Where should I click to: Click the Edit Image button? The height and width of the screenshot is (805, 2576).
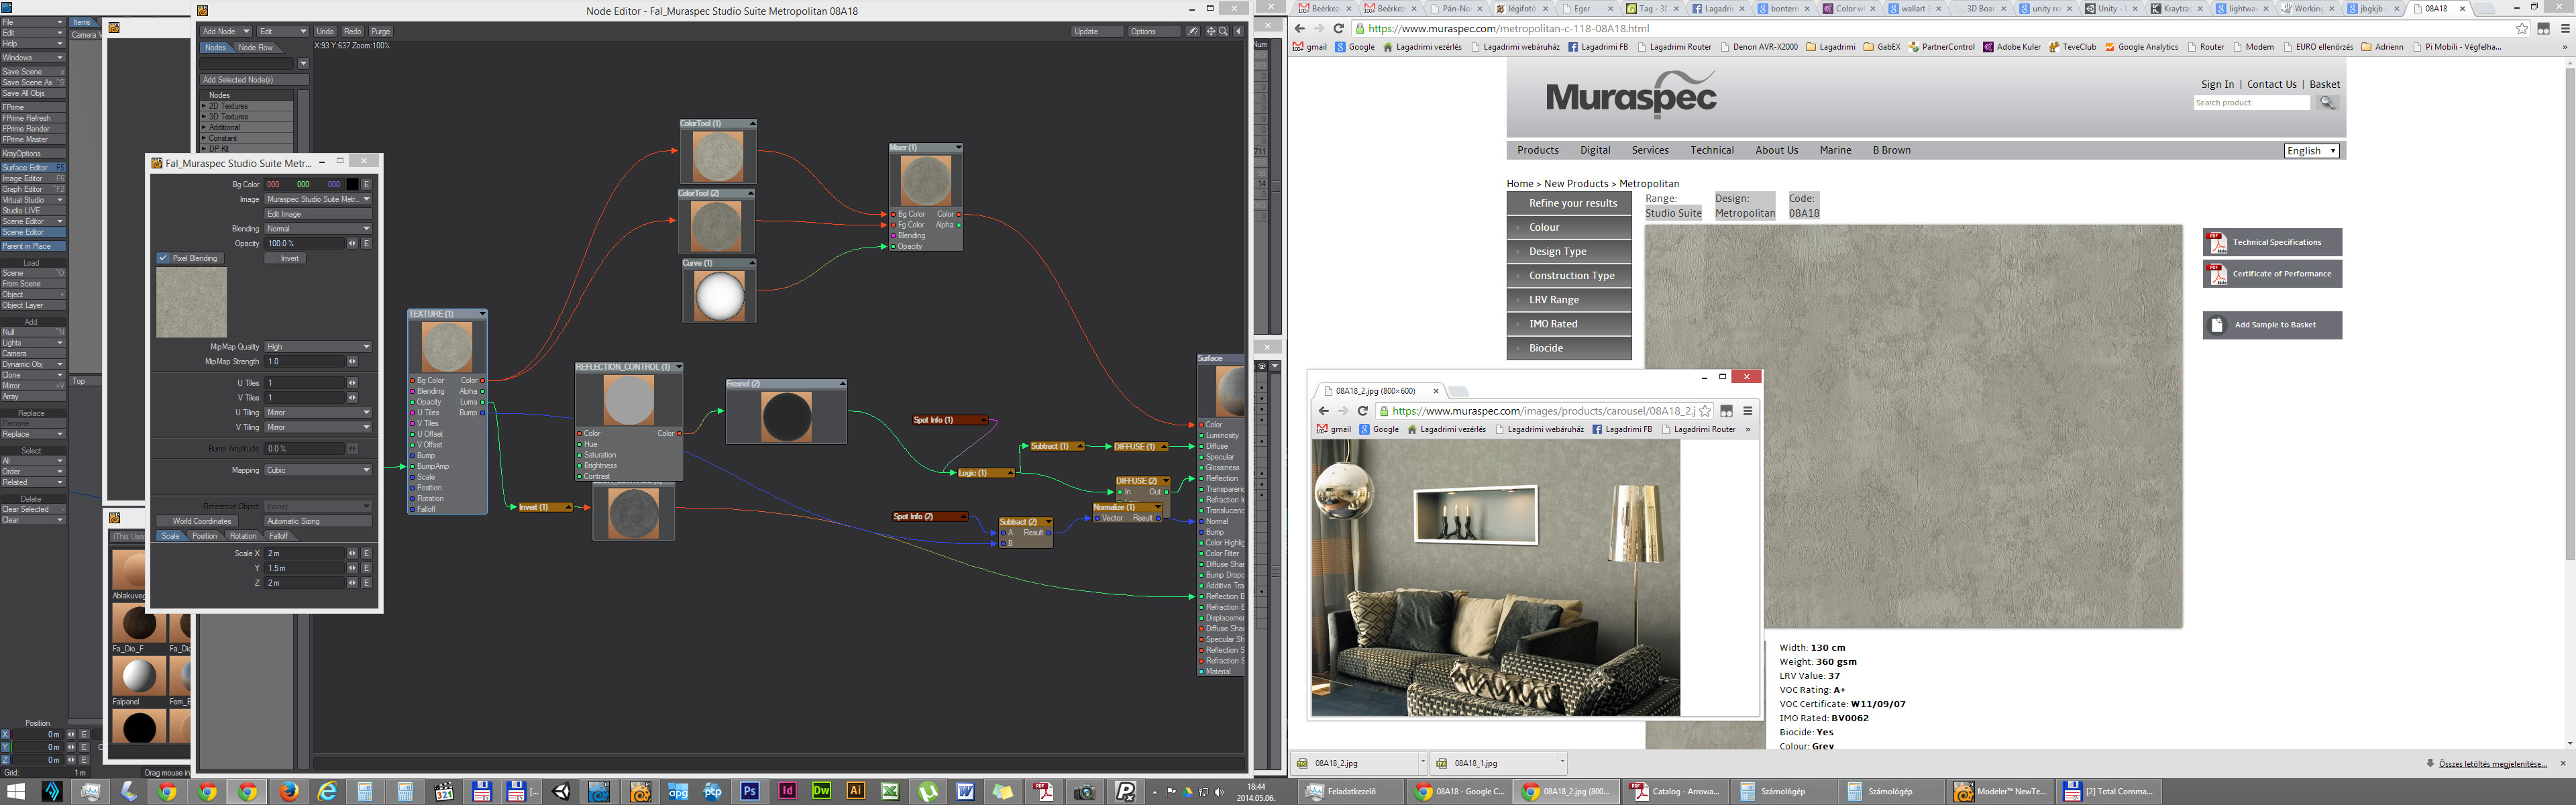click(318, 214)
